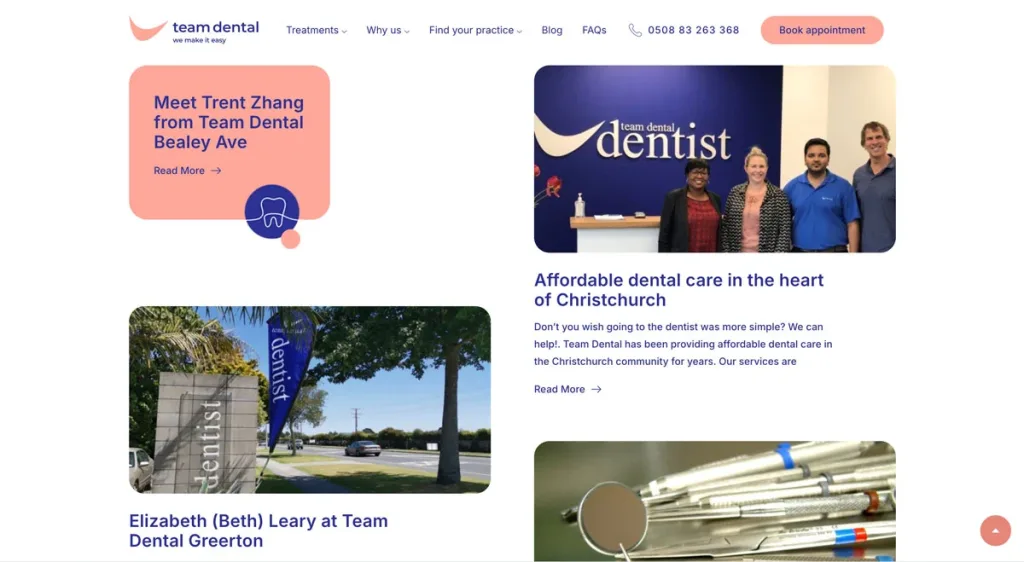Click the 'we make it easy' tagline
Screen dimensions: 1024x562
coord(199,40)
